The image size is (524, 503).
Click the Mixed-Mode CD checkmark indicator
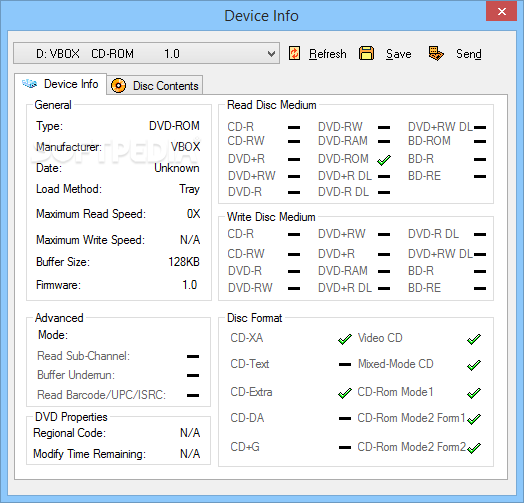(474, 365)
